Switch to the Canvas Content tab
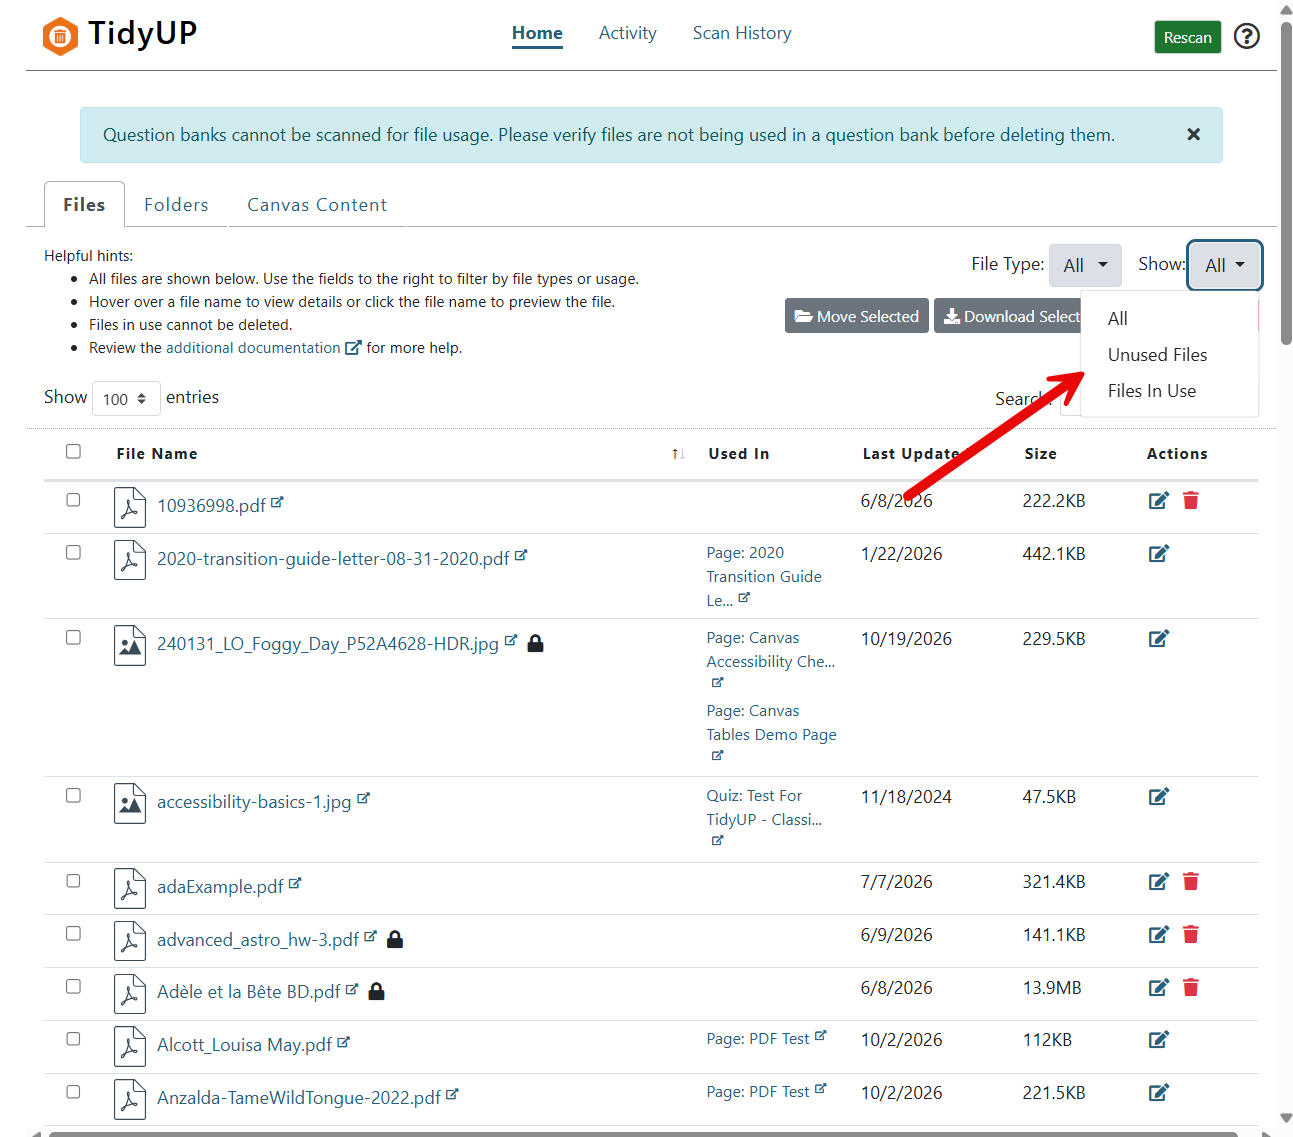 [x=317, y=205]
